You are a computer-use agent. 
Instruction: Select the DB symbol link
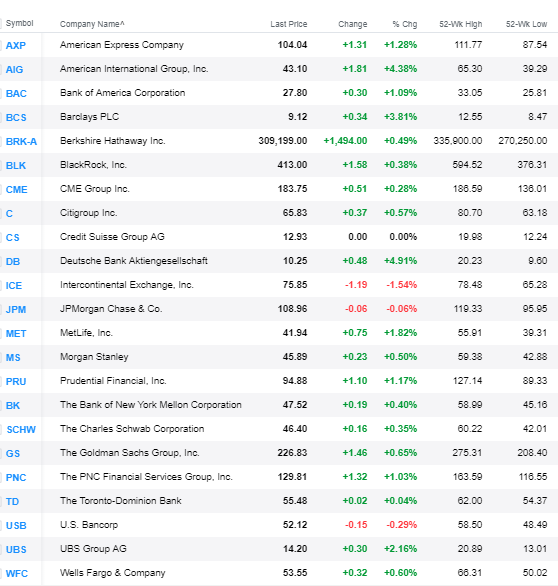(13, 262)
